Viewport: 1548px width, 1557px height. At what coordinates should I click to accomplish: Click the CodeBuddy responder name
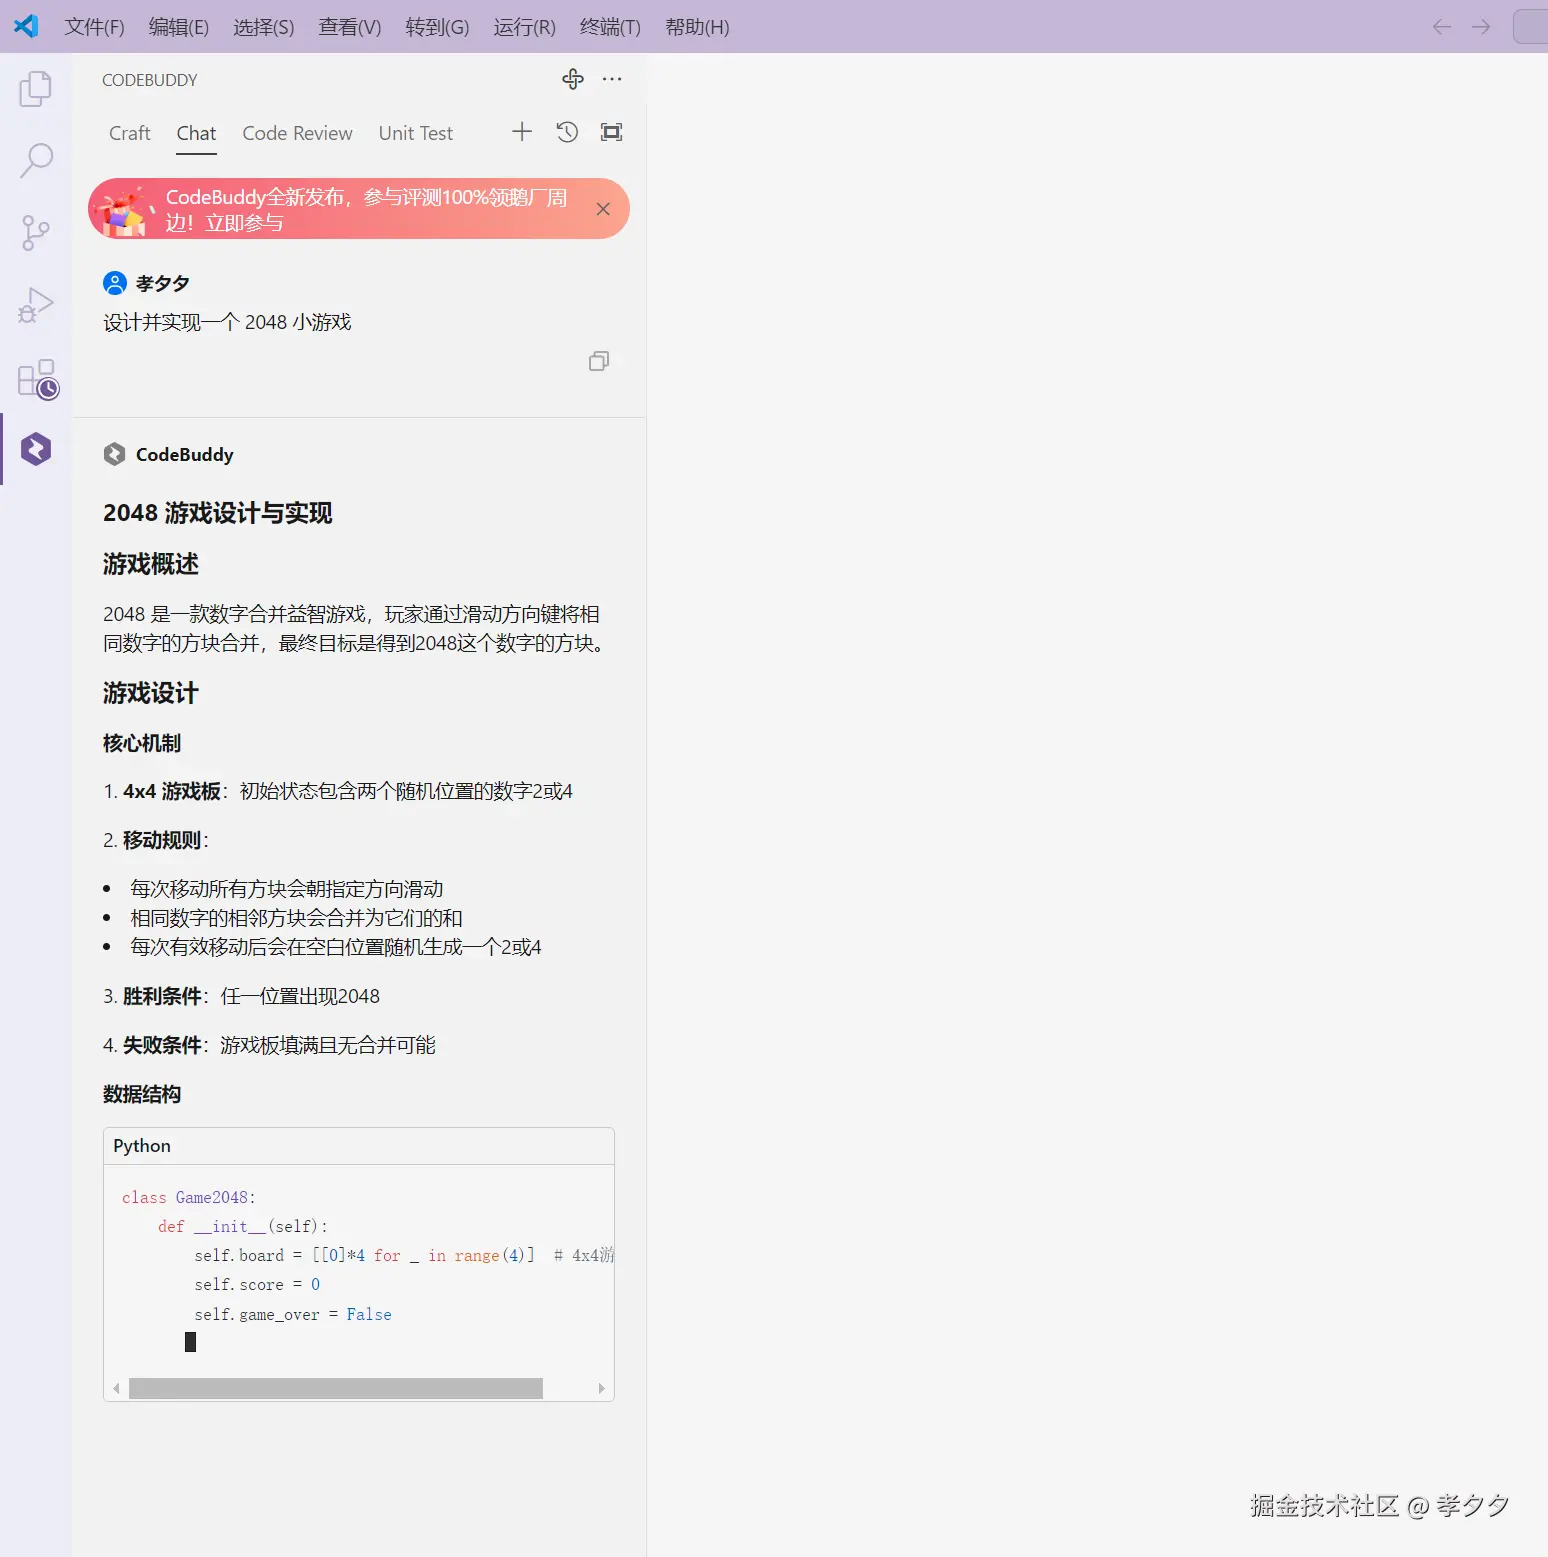click(185, 454)
